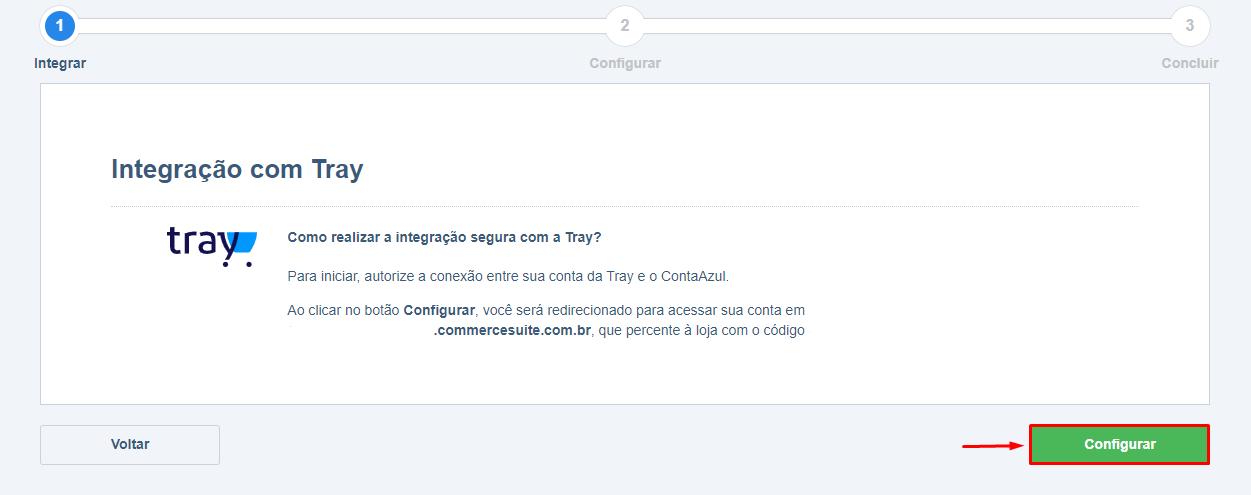Click 'Como realizar a integração segura' question
Image resolution: width=1251 pixels, height=495 pixels.
pos(444,237)
